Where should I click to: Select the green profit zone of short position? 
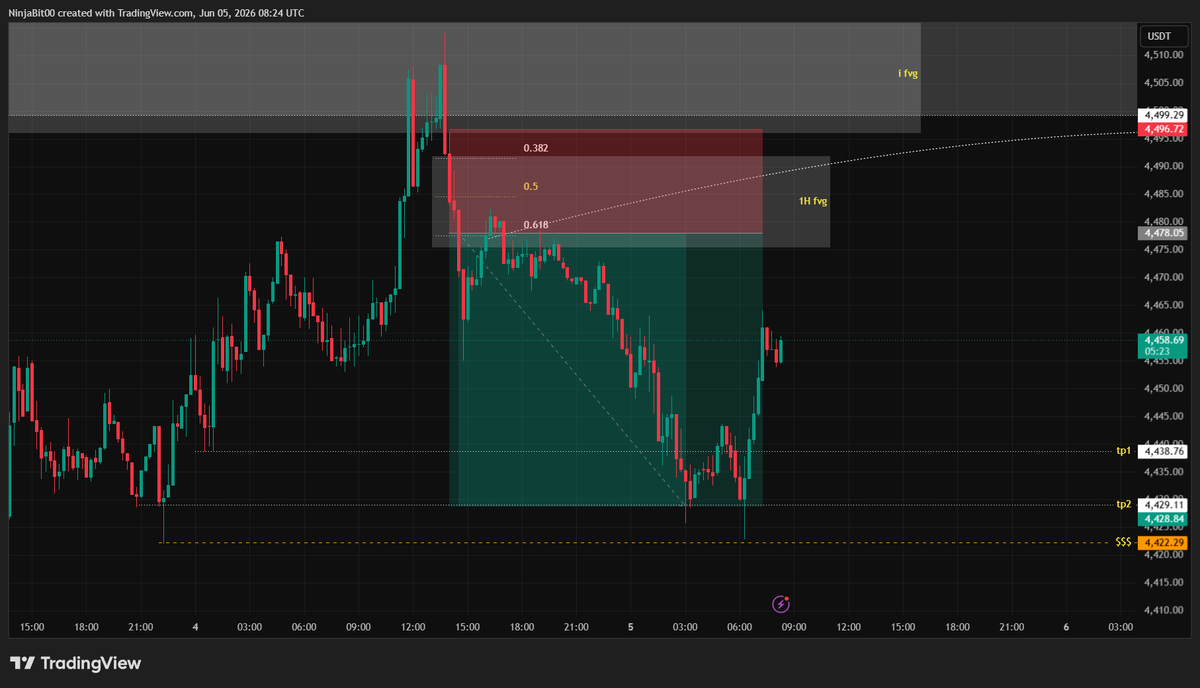606,369
